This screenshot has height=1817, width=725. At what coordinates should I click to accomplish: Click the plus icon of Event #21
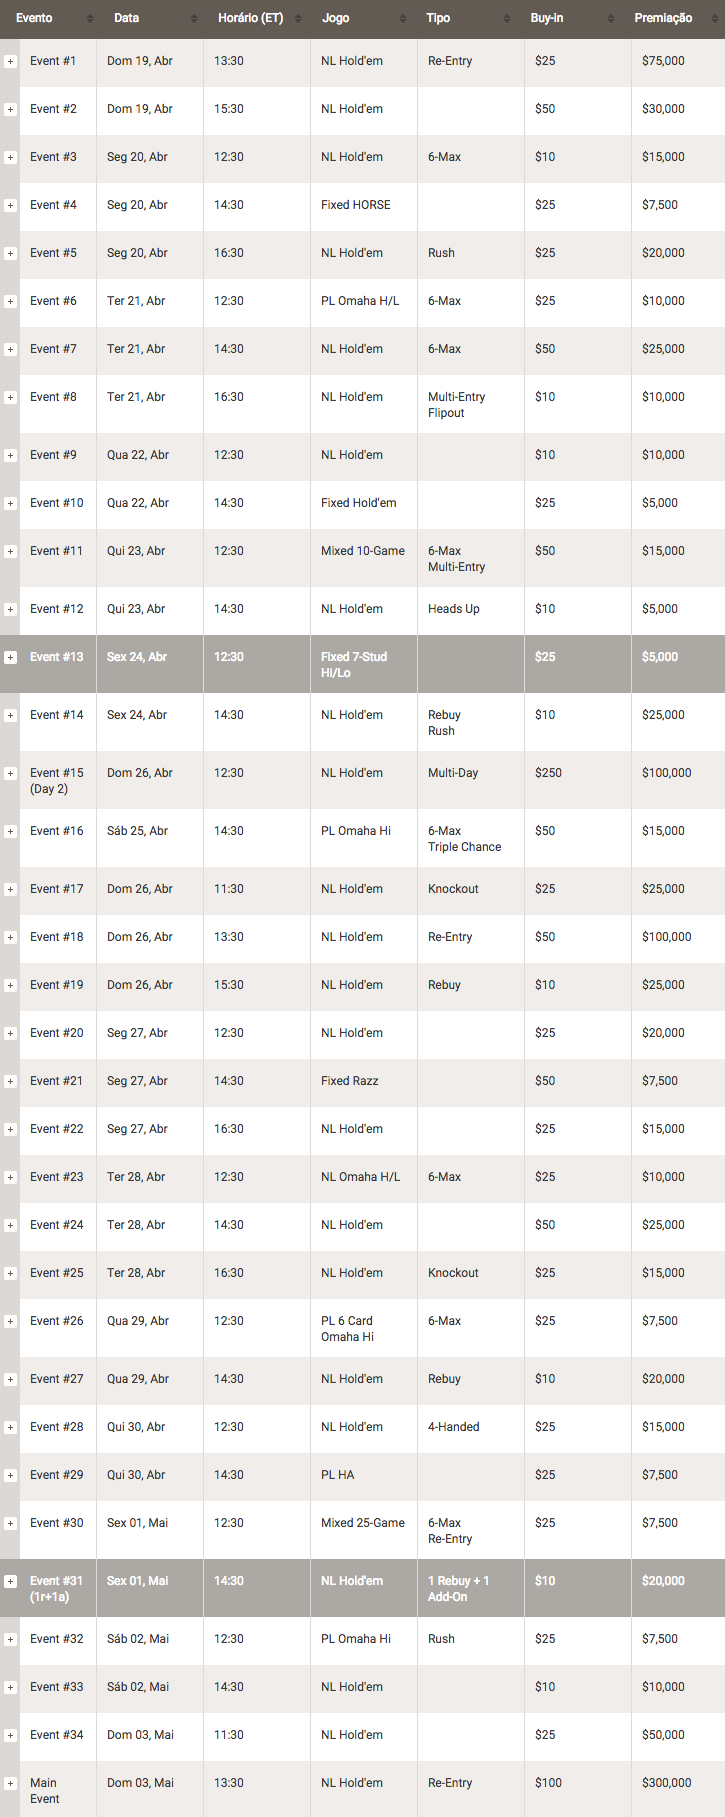(10, 1082)
